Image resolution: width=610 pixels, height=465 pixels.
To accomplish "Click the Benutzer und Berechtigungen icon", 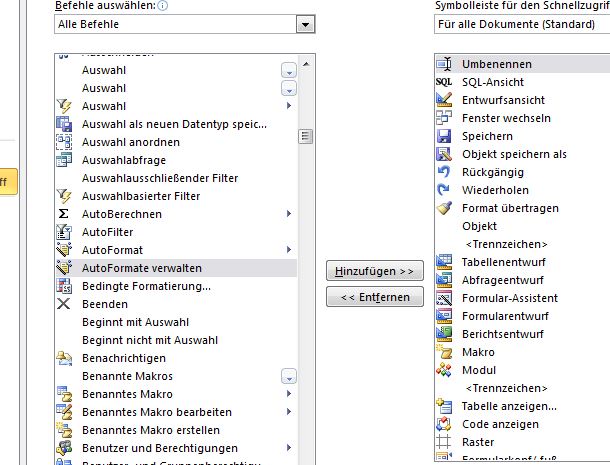I will click(64, 447).
